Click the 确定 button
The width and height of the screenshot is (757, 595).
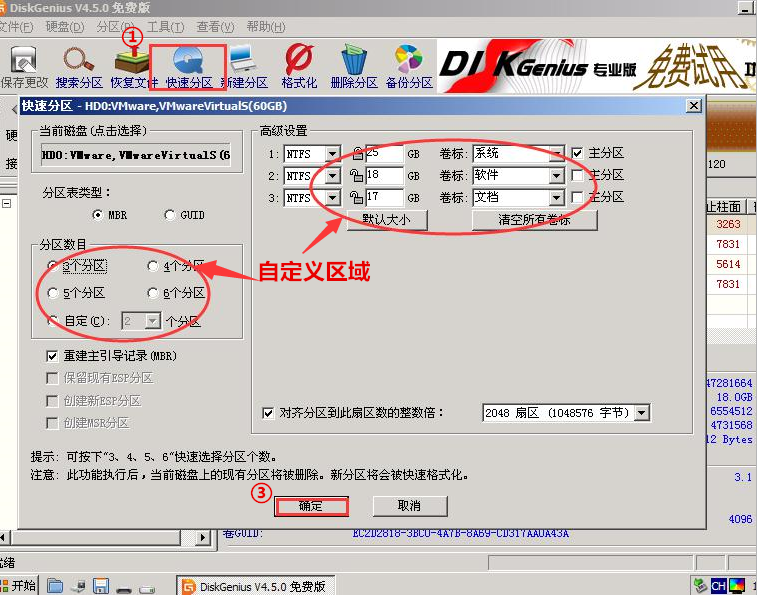pos(311,506)
